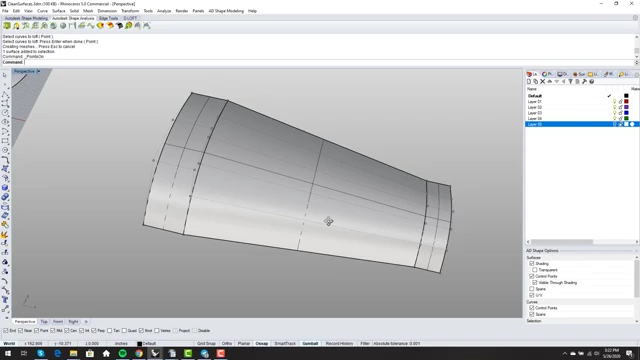Open Layers panel help icon
The height and width of the screenshot is (360, 640).
591,82
